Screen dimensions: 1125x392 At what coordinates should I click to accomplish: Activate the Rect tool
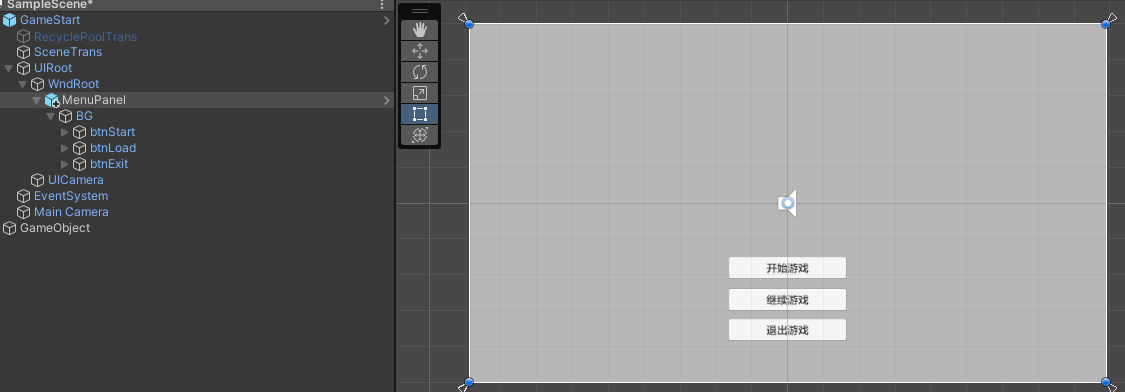420,114
